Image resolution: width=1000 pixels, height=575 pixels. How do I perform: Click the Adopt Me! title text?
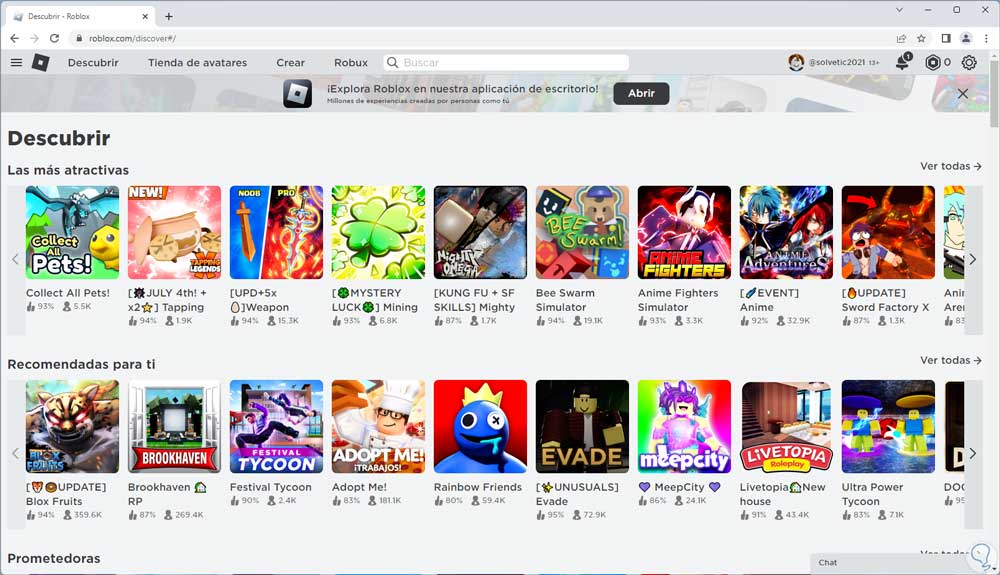(359, 487)
